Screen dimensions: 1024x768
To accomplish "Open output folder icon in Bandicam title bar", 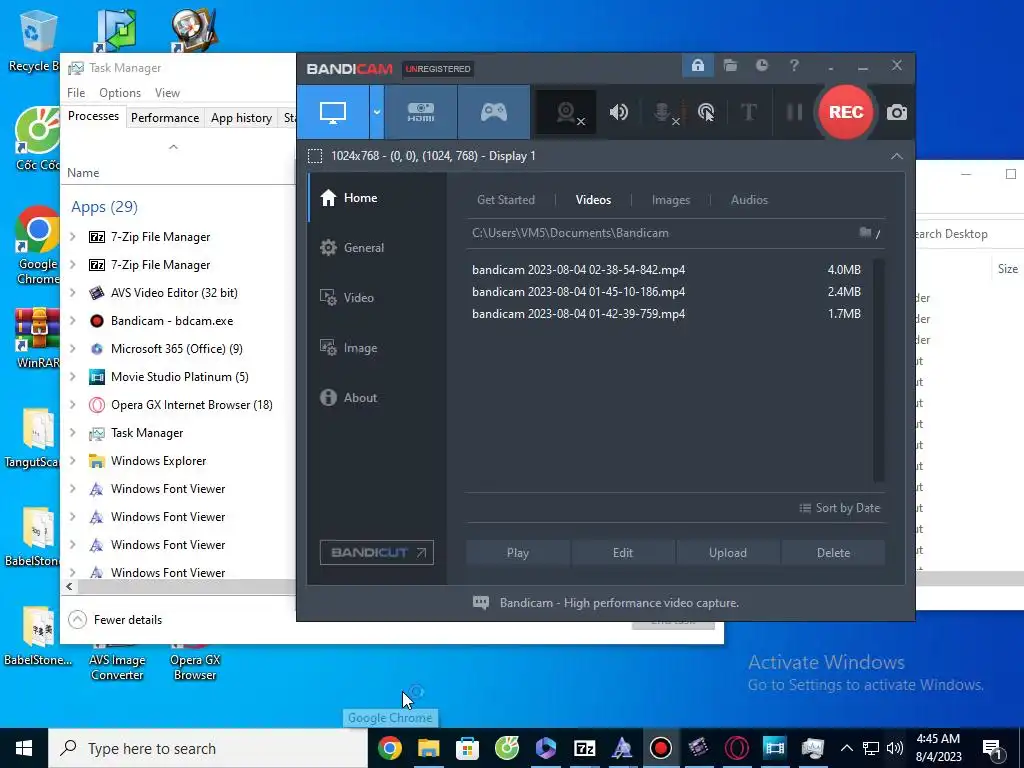I will pos(730,65).
